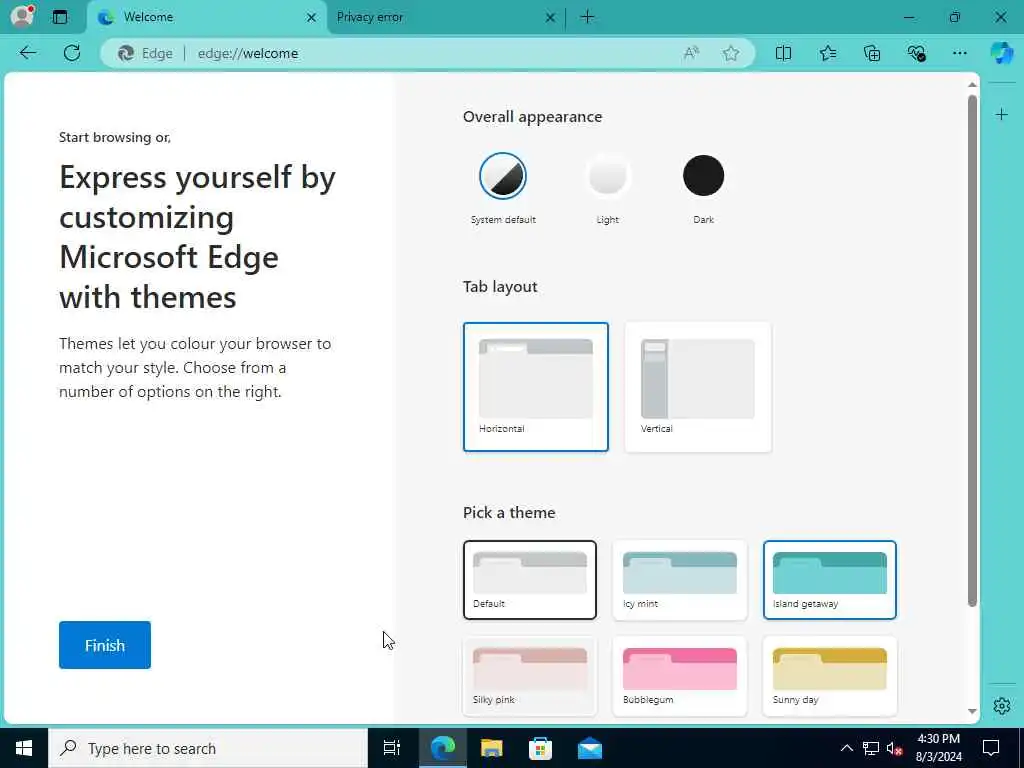1024x768 pixels.
Task: Click the Finish button
Action: pyautogui.click(x=104, y=645)
